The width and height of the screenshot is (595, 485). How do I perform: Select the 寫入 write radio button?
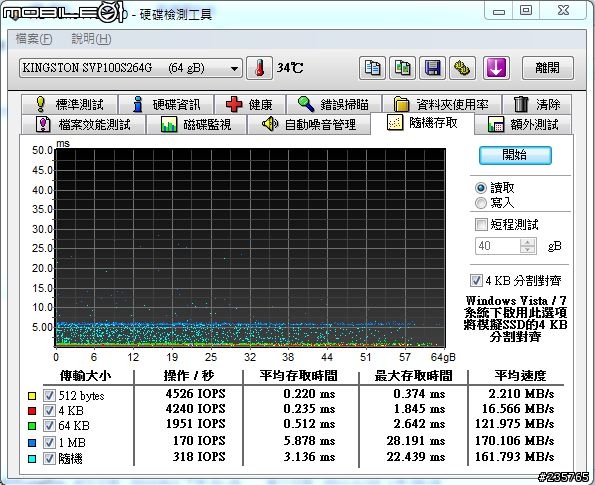coord(481,203)
